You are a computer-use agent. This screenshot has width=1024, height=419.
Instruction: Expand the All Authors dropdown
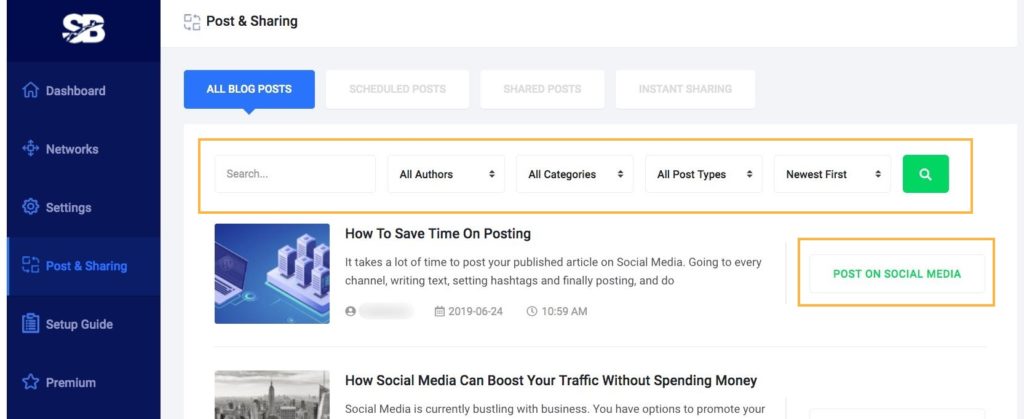(446, 174)
